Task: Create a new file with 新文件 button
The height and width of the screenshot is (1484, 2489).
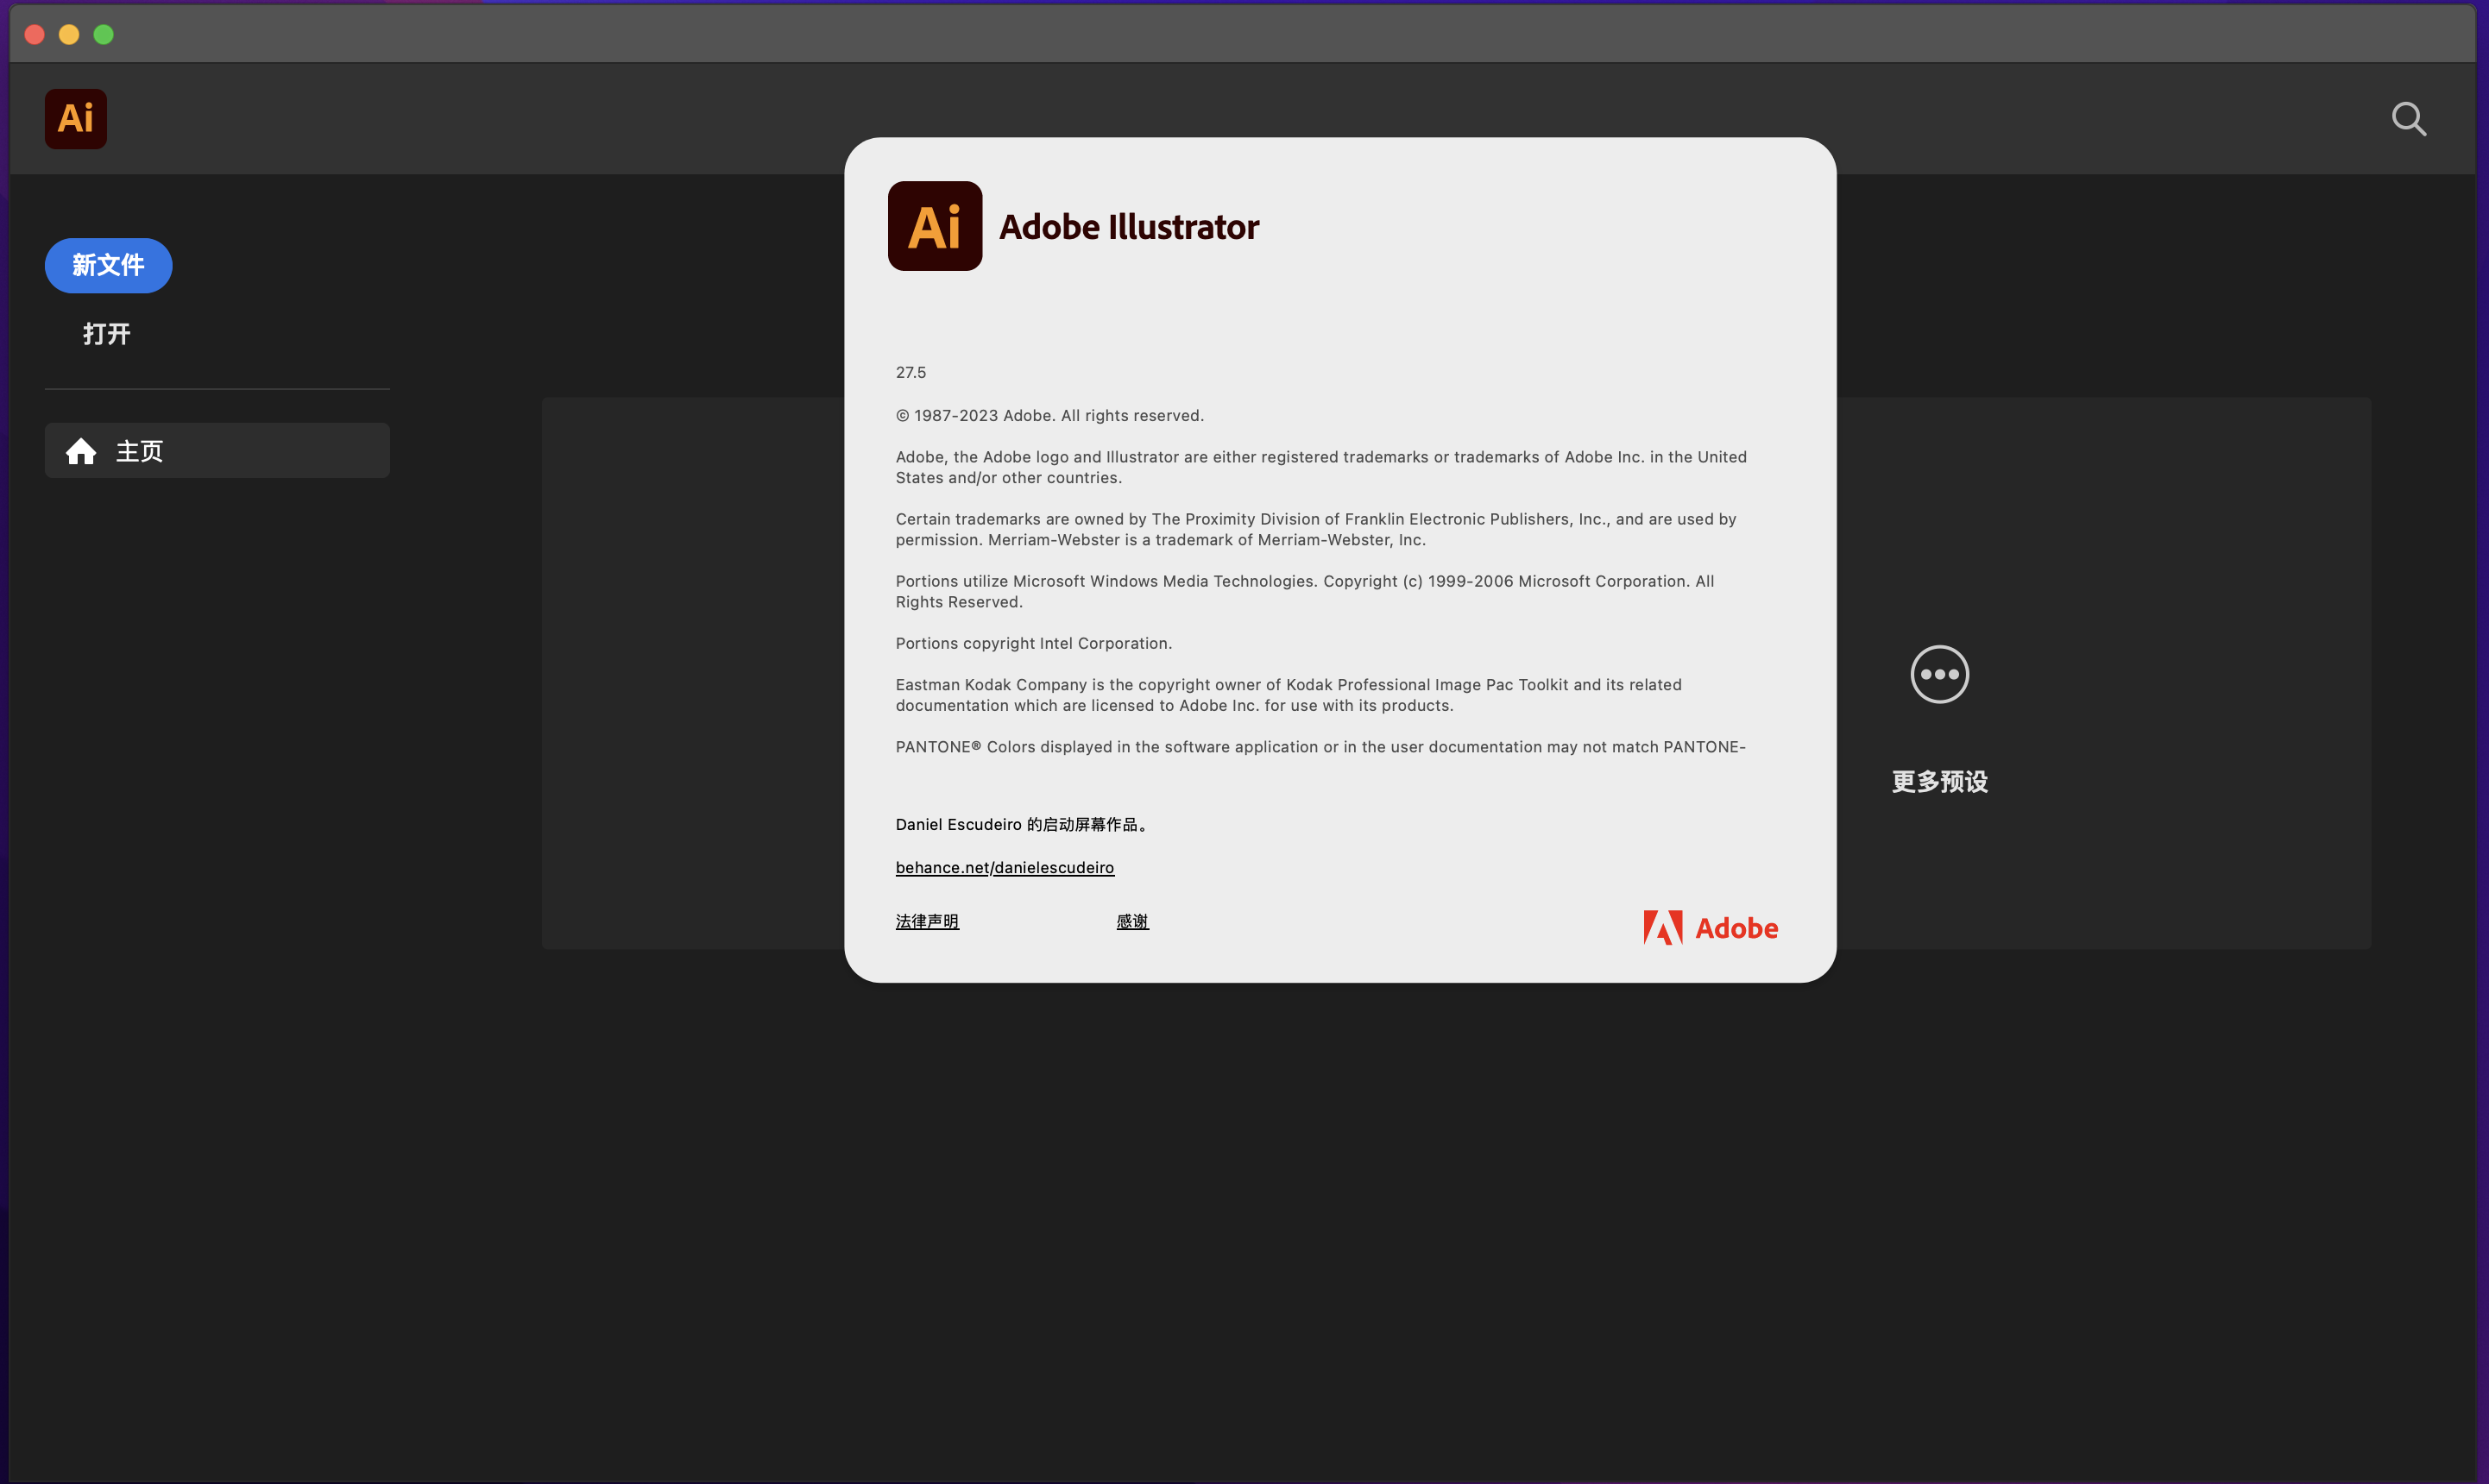Action: pos(108,266)
